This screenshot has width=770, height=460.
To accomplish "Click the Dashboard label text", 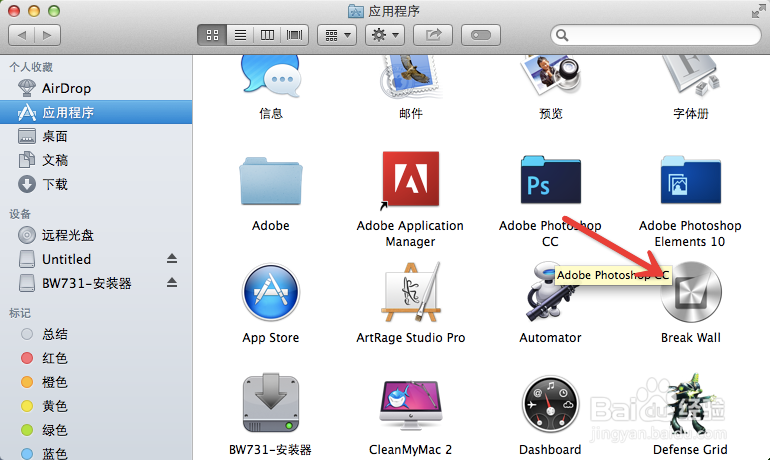I will click(550, 450).
